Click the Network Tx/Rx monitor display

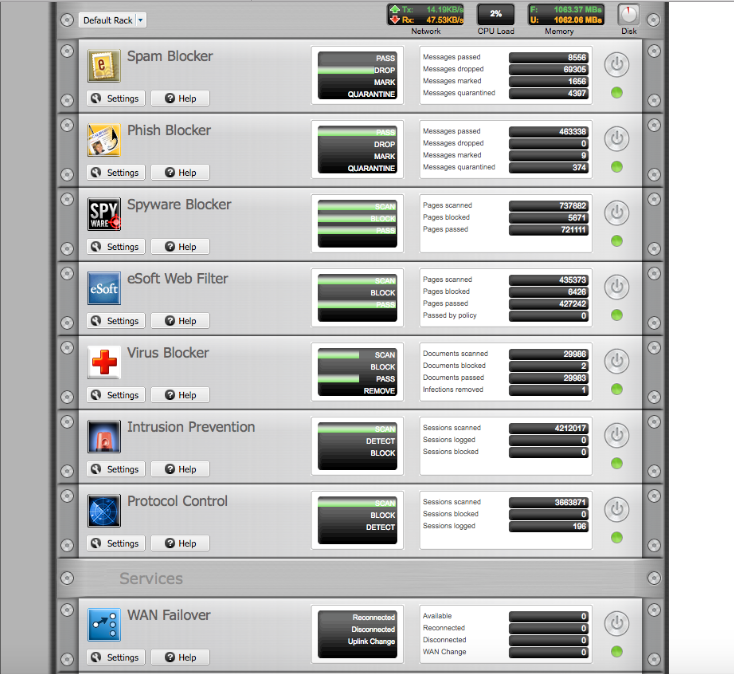coord(426,15)
